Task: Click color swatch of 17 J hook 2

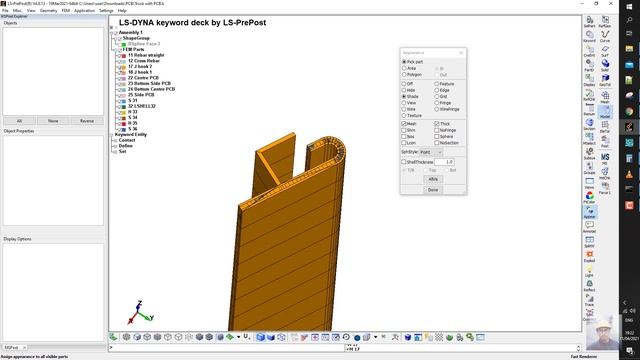Action: coord(123,67)
